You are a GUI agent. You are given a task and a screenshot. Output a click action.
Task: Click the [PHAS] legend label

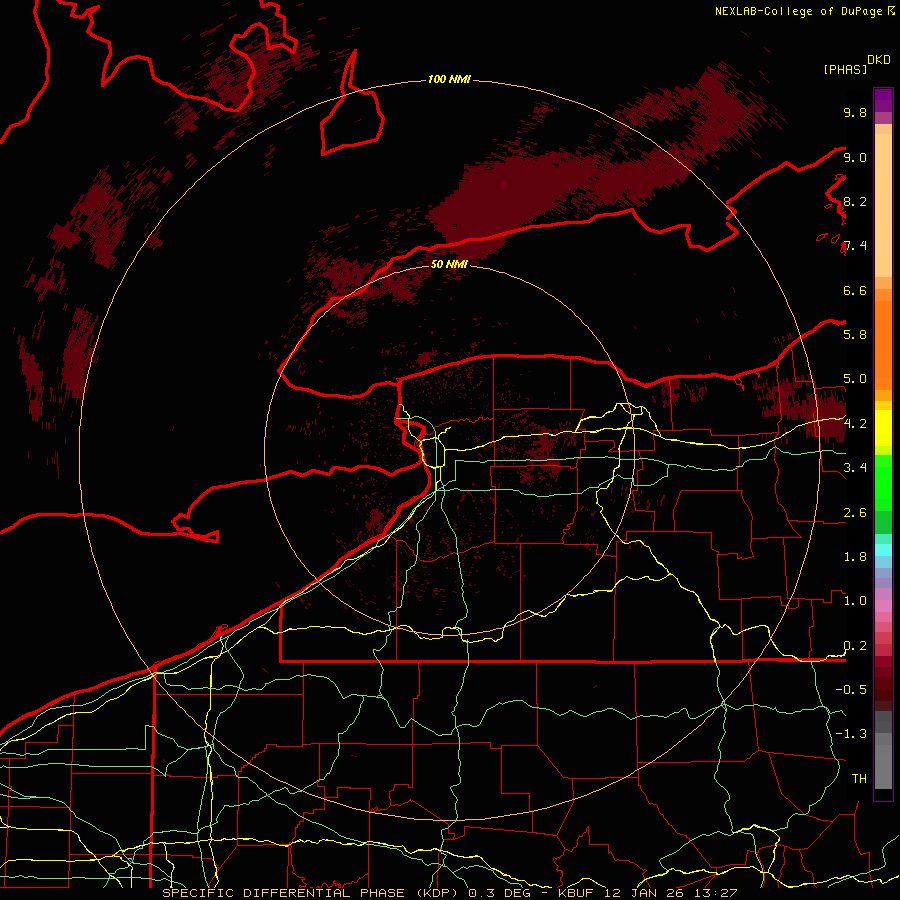click(x=845, y=70)
